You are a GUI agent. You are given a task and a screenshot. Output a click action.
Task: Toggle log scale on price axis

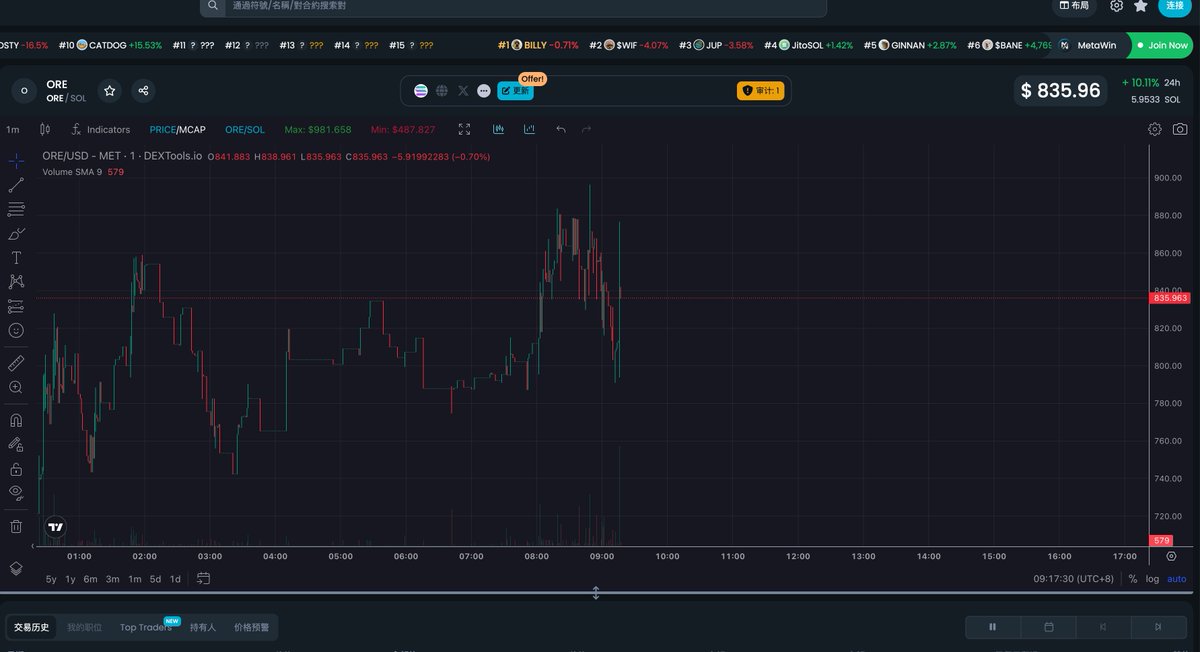pyautogui.click(x=1152, y=579)
